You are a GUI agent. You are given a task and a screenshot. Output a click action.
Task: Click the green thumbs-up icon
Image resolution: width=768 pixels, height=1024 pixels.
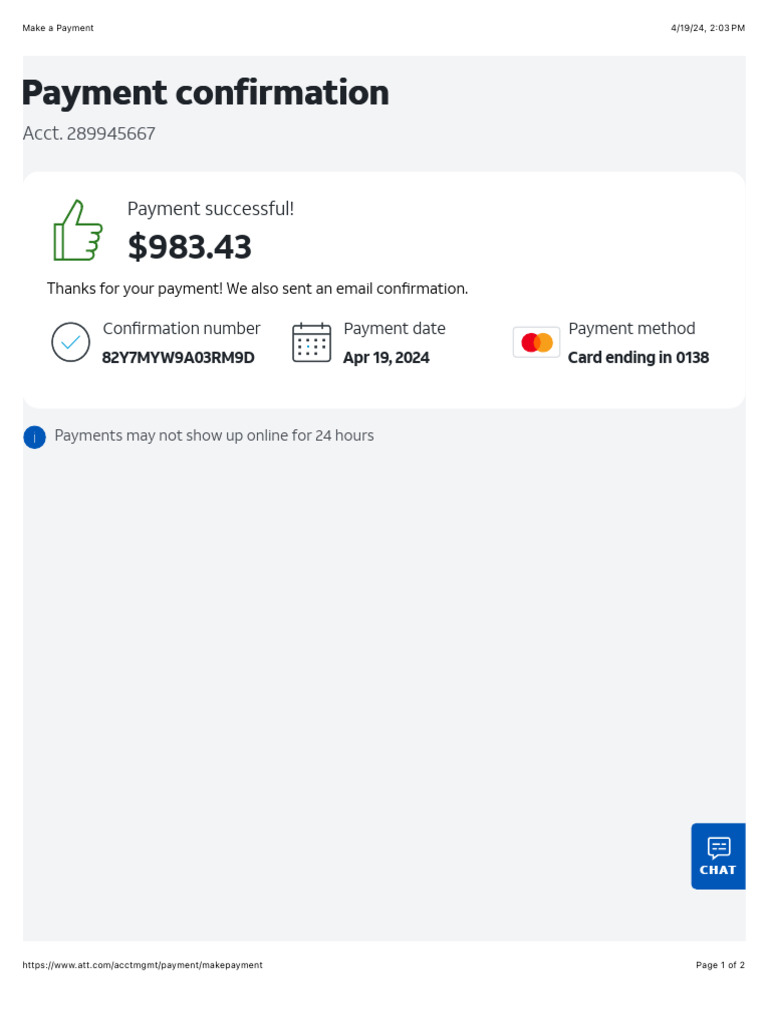pos(78,231)
